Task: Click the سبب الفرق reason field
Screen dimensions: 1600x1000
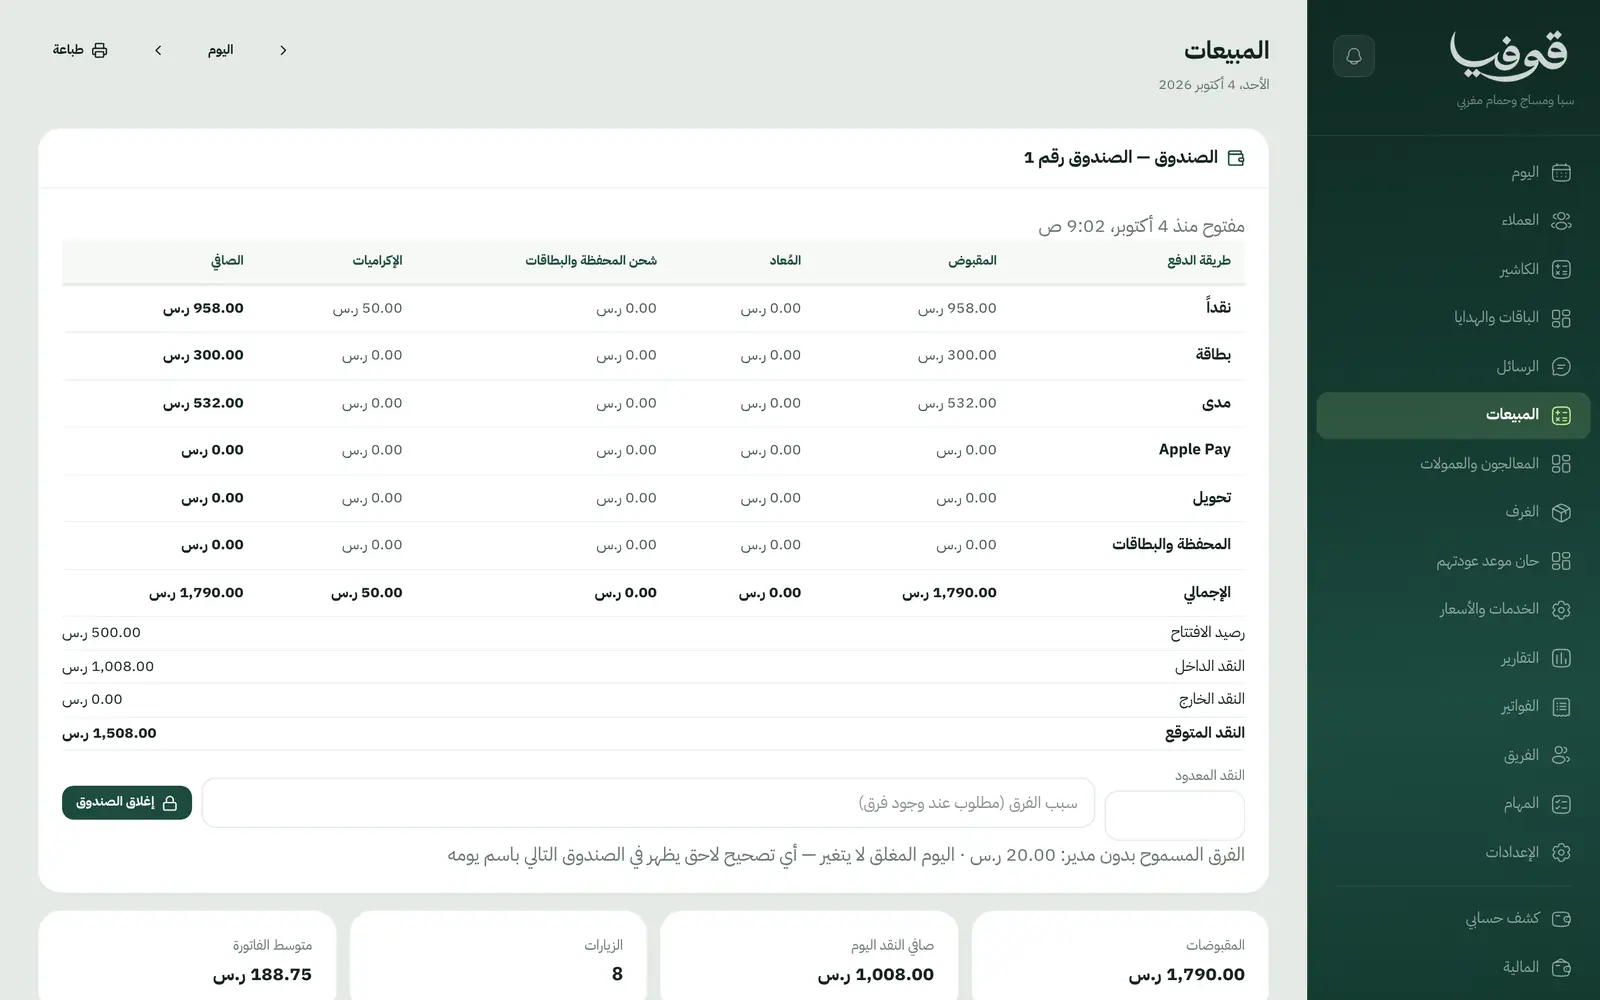Action: tap(648, 803)
